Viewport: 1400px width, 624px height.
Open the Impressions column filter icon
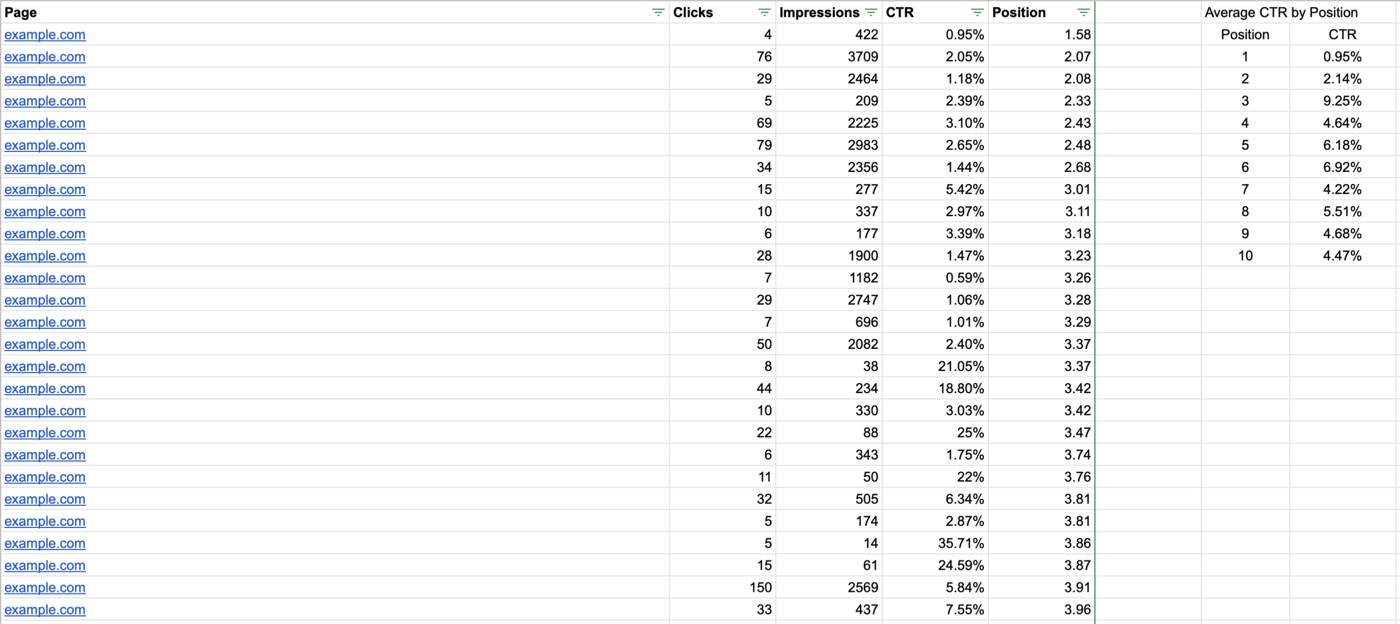pyautogui.click(x=871, y=13)
